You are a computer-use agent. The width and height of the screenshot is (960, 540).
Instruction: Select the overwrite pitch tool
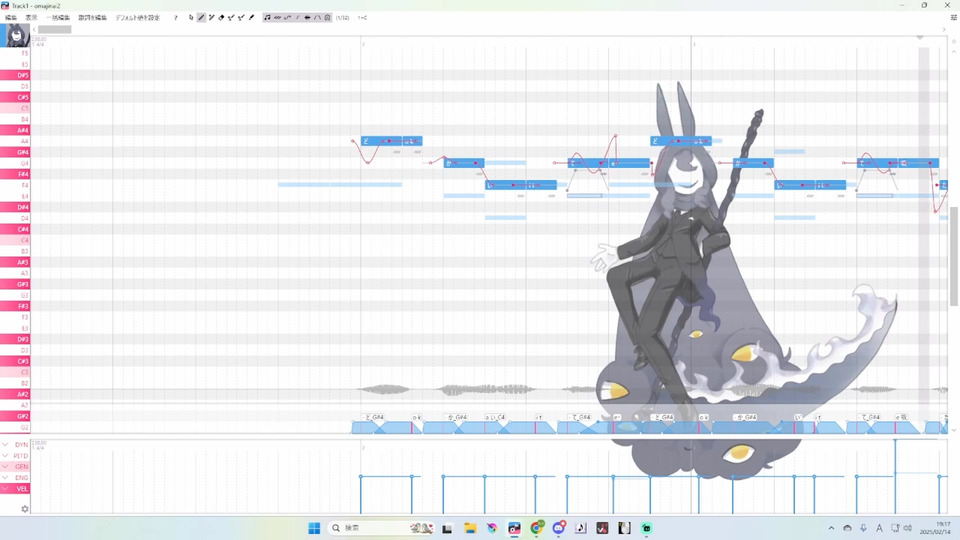(241, 18)
